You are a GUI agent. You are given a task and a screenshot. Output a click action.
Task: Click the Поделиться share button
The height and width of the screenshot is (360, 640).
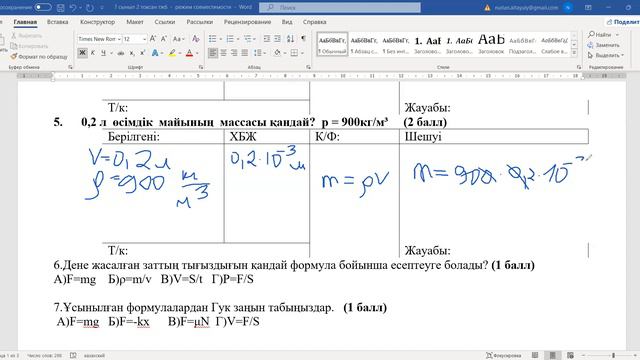click(x=623, y=22)
